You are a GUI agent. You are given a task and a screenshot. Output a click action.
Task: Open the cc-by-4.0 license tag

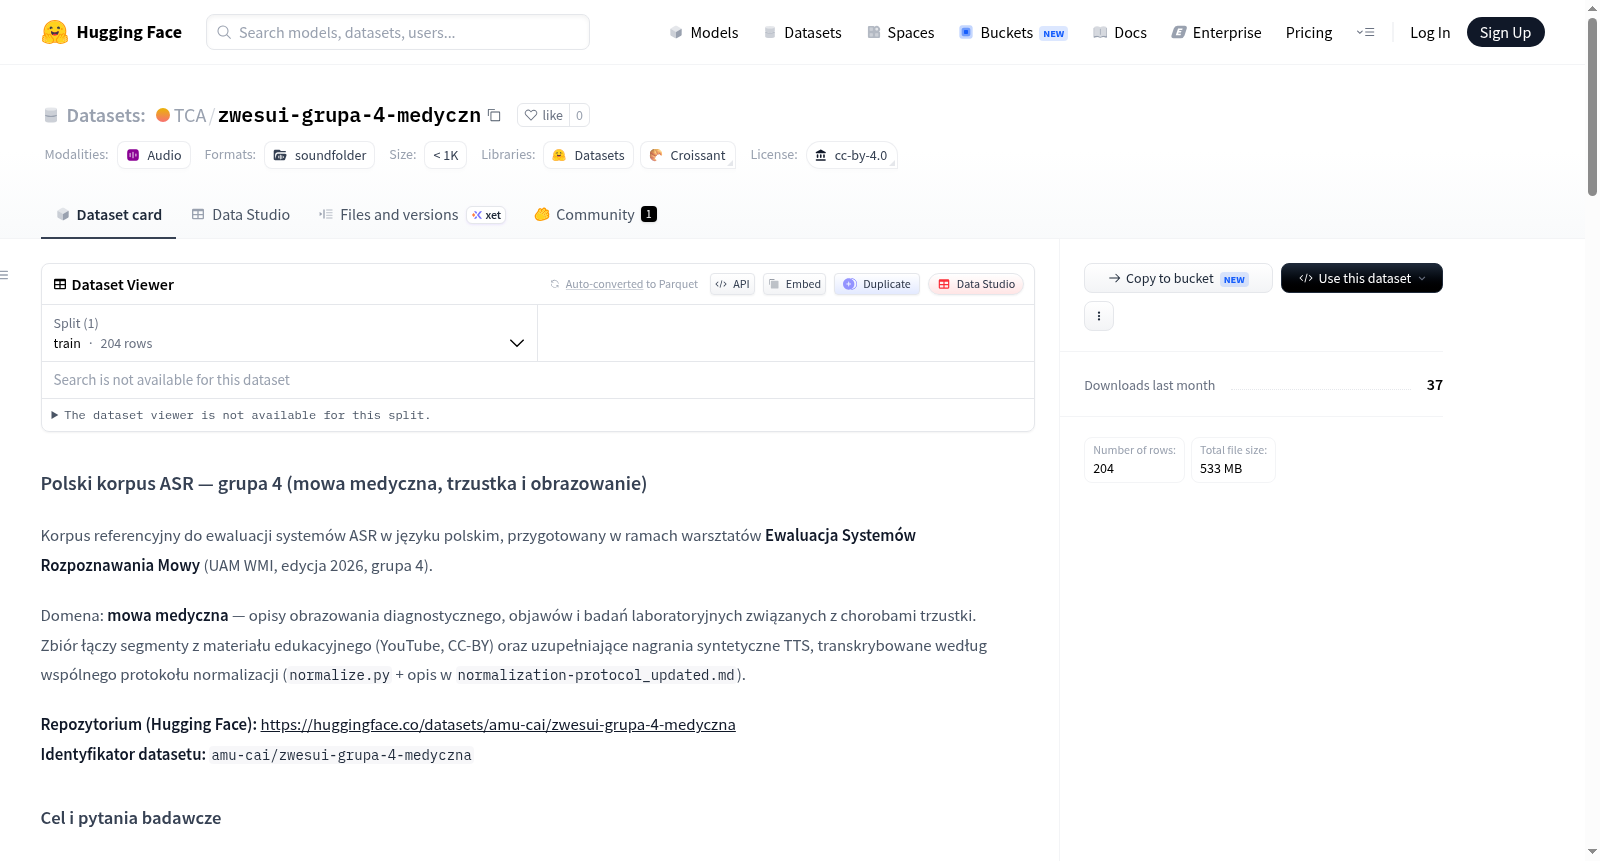[852, 155]
